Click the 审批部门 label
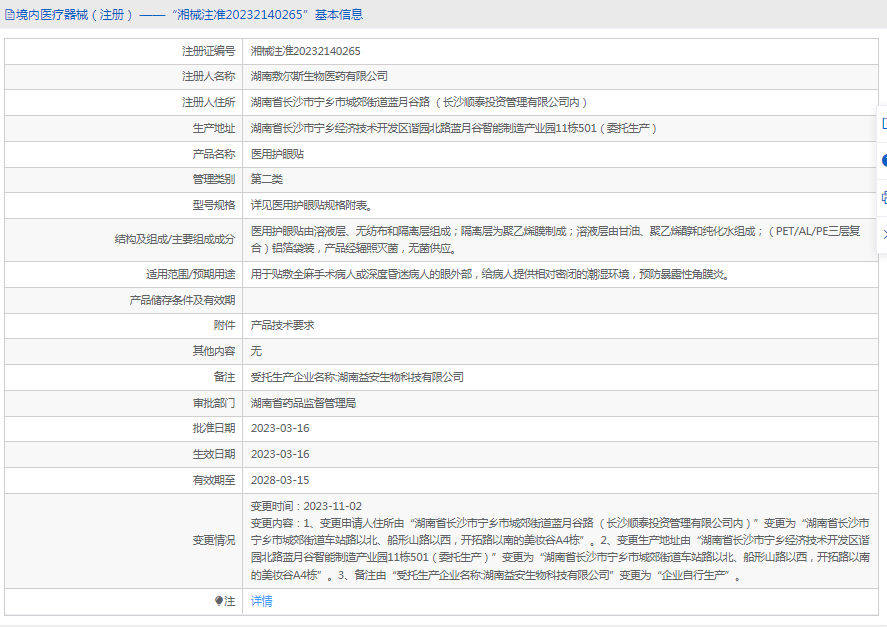887x627 pixels. 214,403
